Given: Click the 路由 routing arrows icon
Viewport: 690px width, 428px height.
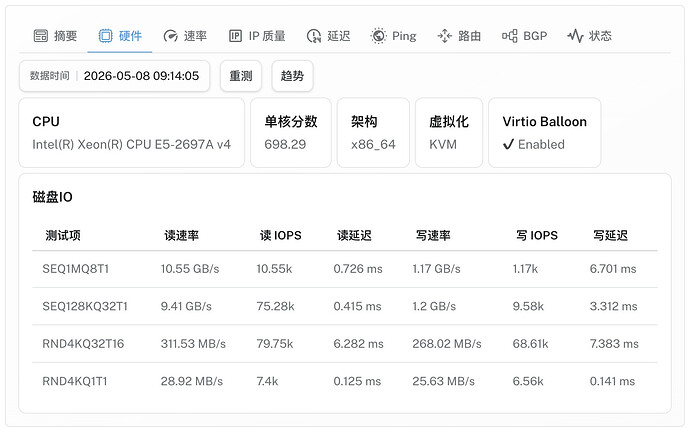Looking at the screenshot, I should [x=444, y=36].
